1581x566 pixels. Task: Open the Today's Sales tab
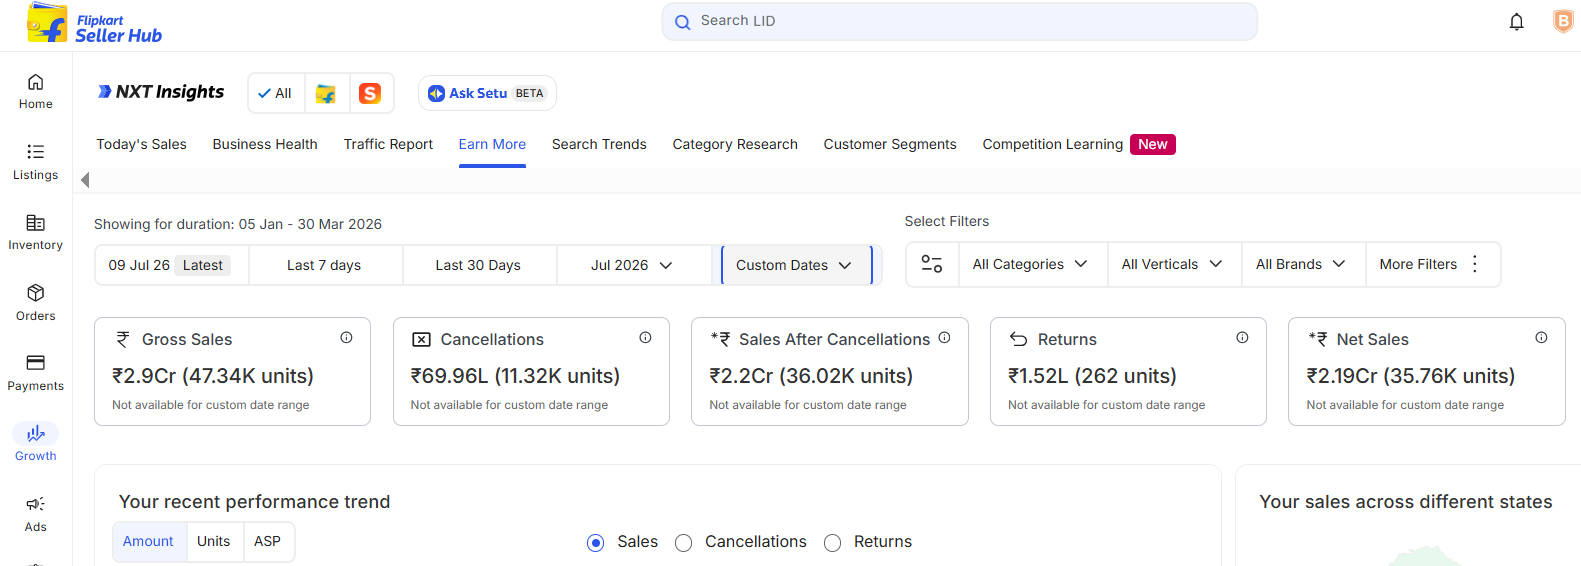[x=142, y=144]
